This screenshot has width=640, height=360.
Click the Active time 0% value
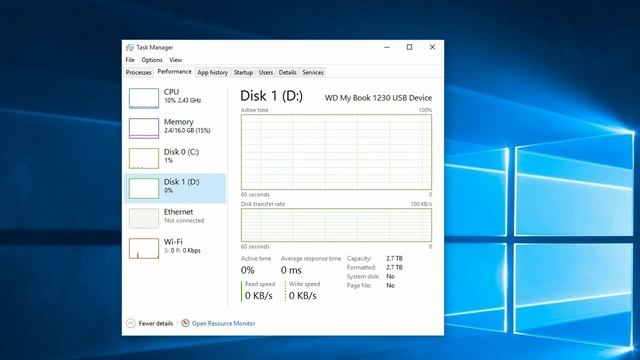247,270
